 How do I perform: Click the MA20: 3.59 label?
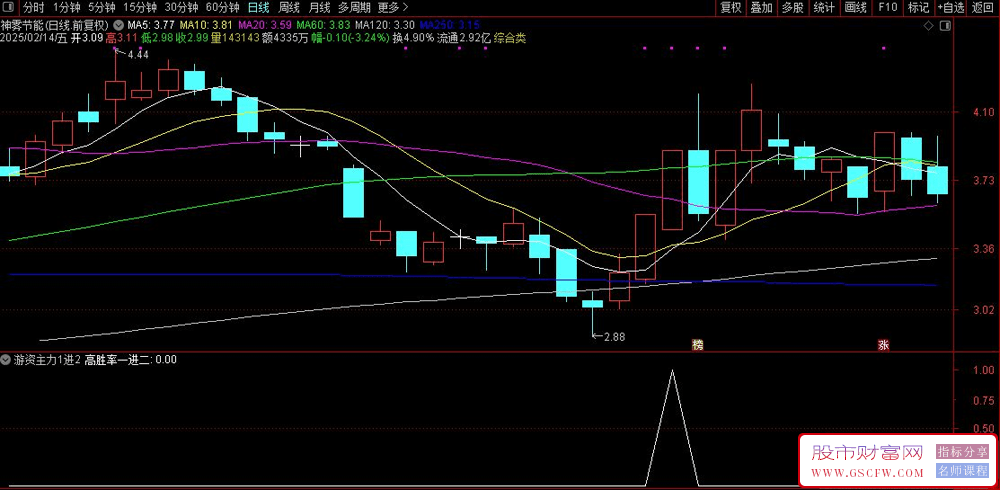tap(265, 26)
